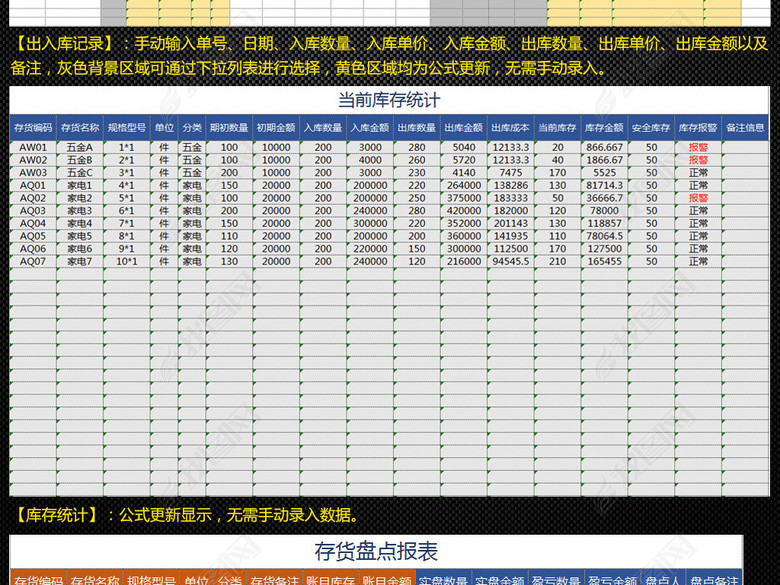Select the stock amount 81714.3
780x585 pixels.
[604, 186]
